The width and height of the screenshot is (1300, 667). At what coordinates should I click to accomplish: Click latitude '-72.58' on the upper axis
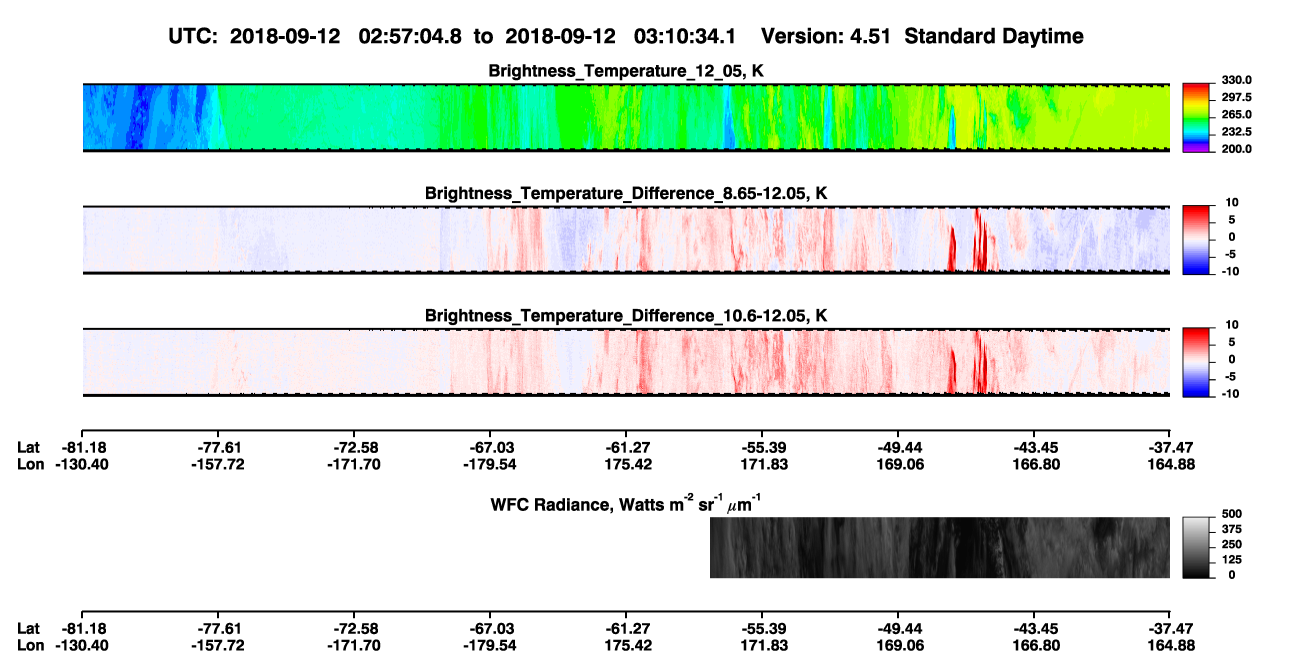pyautogui.click(x=353, y=447)
